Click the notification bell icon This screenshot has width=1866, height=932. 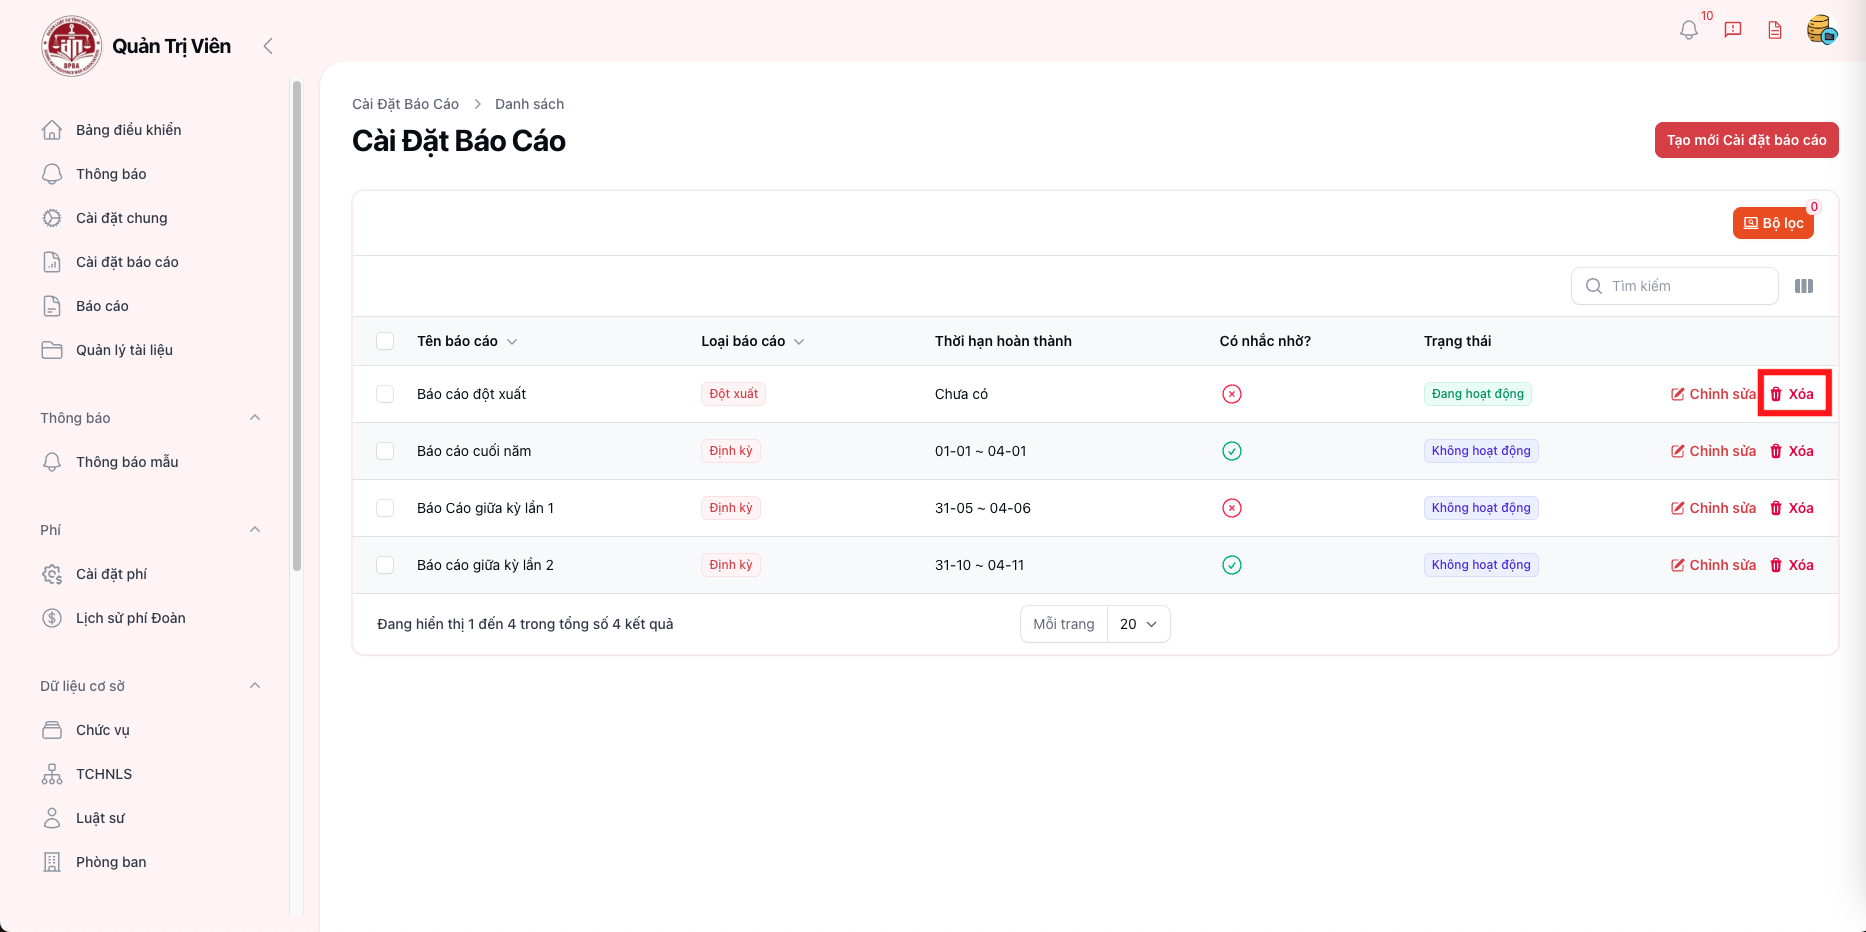tap(1688, 30)
